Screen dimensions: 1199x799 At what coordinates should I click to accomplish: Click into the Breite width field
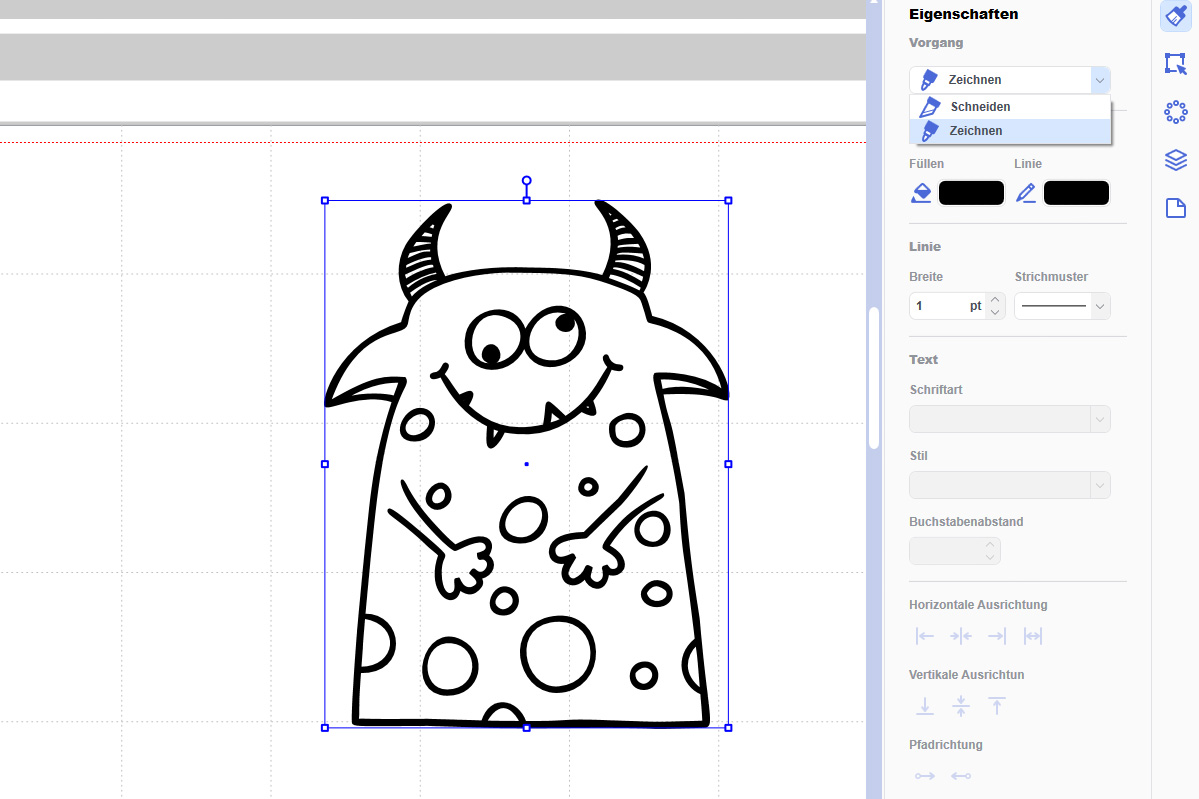[x=938, y=306]
